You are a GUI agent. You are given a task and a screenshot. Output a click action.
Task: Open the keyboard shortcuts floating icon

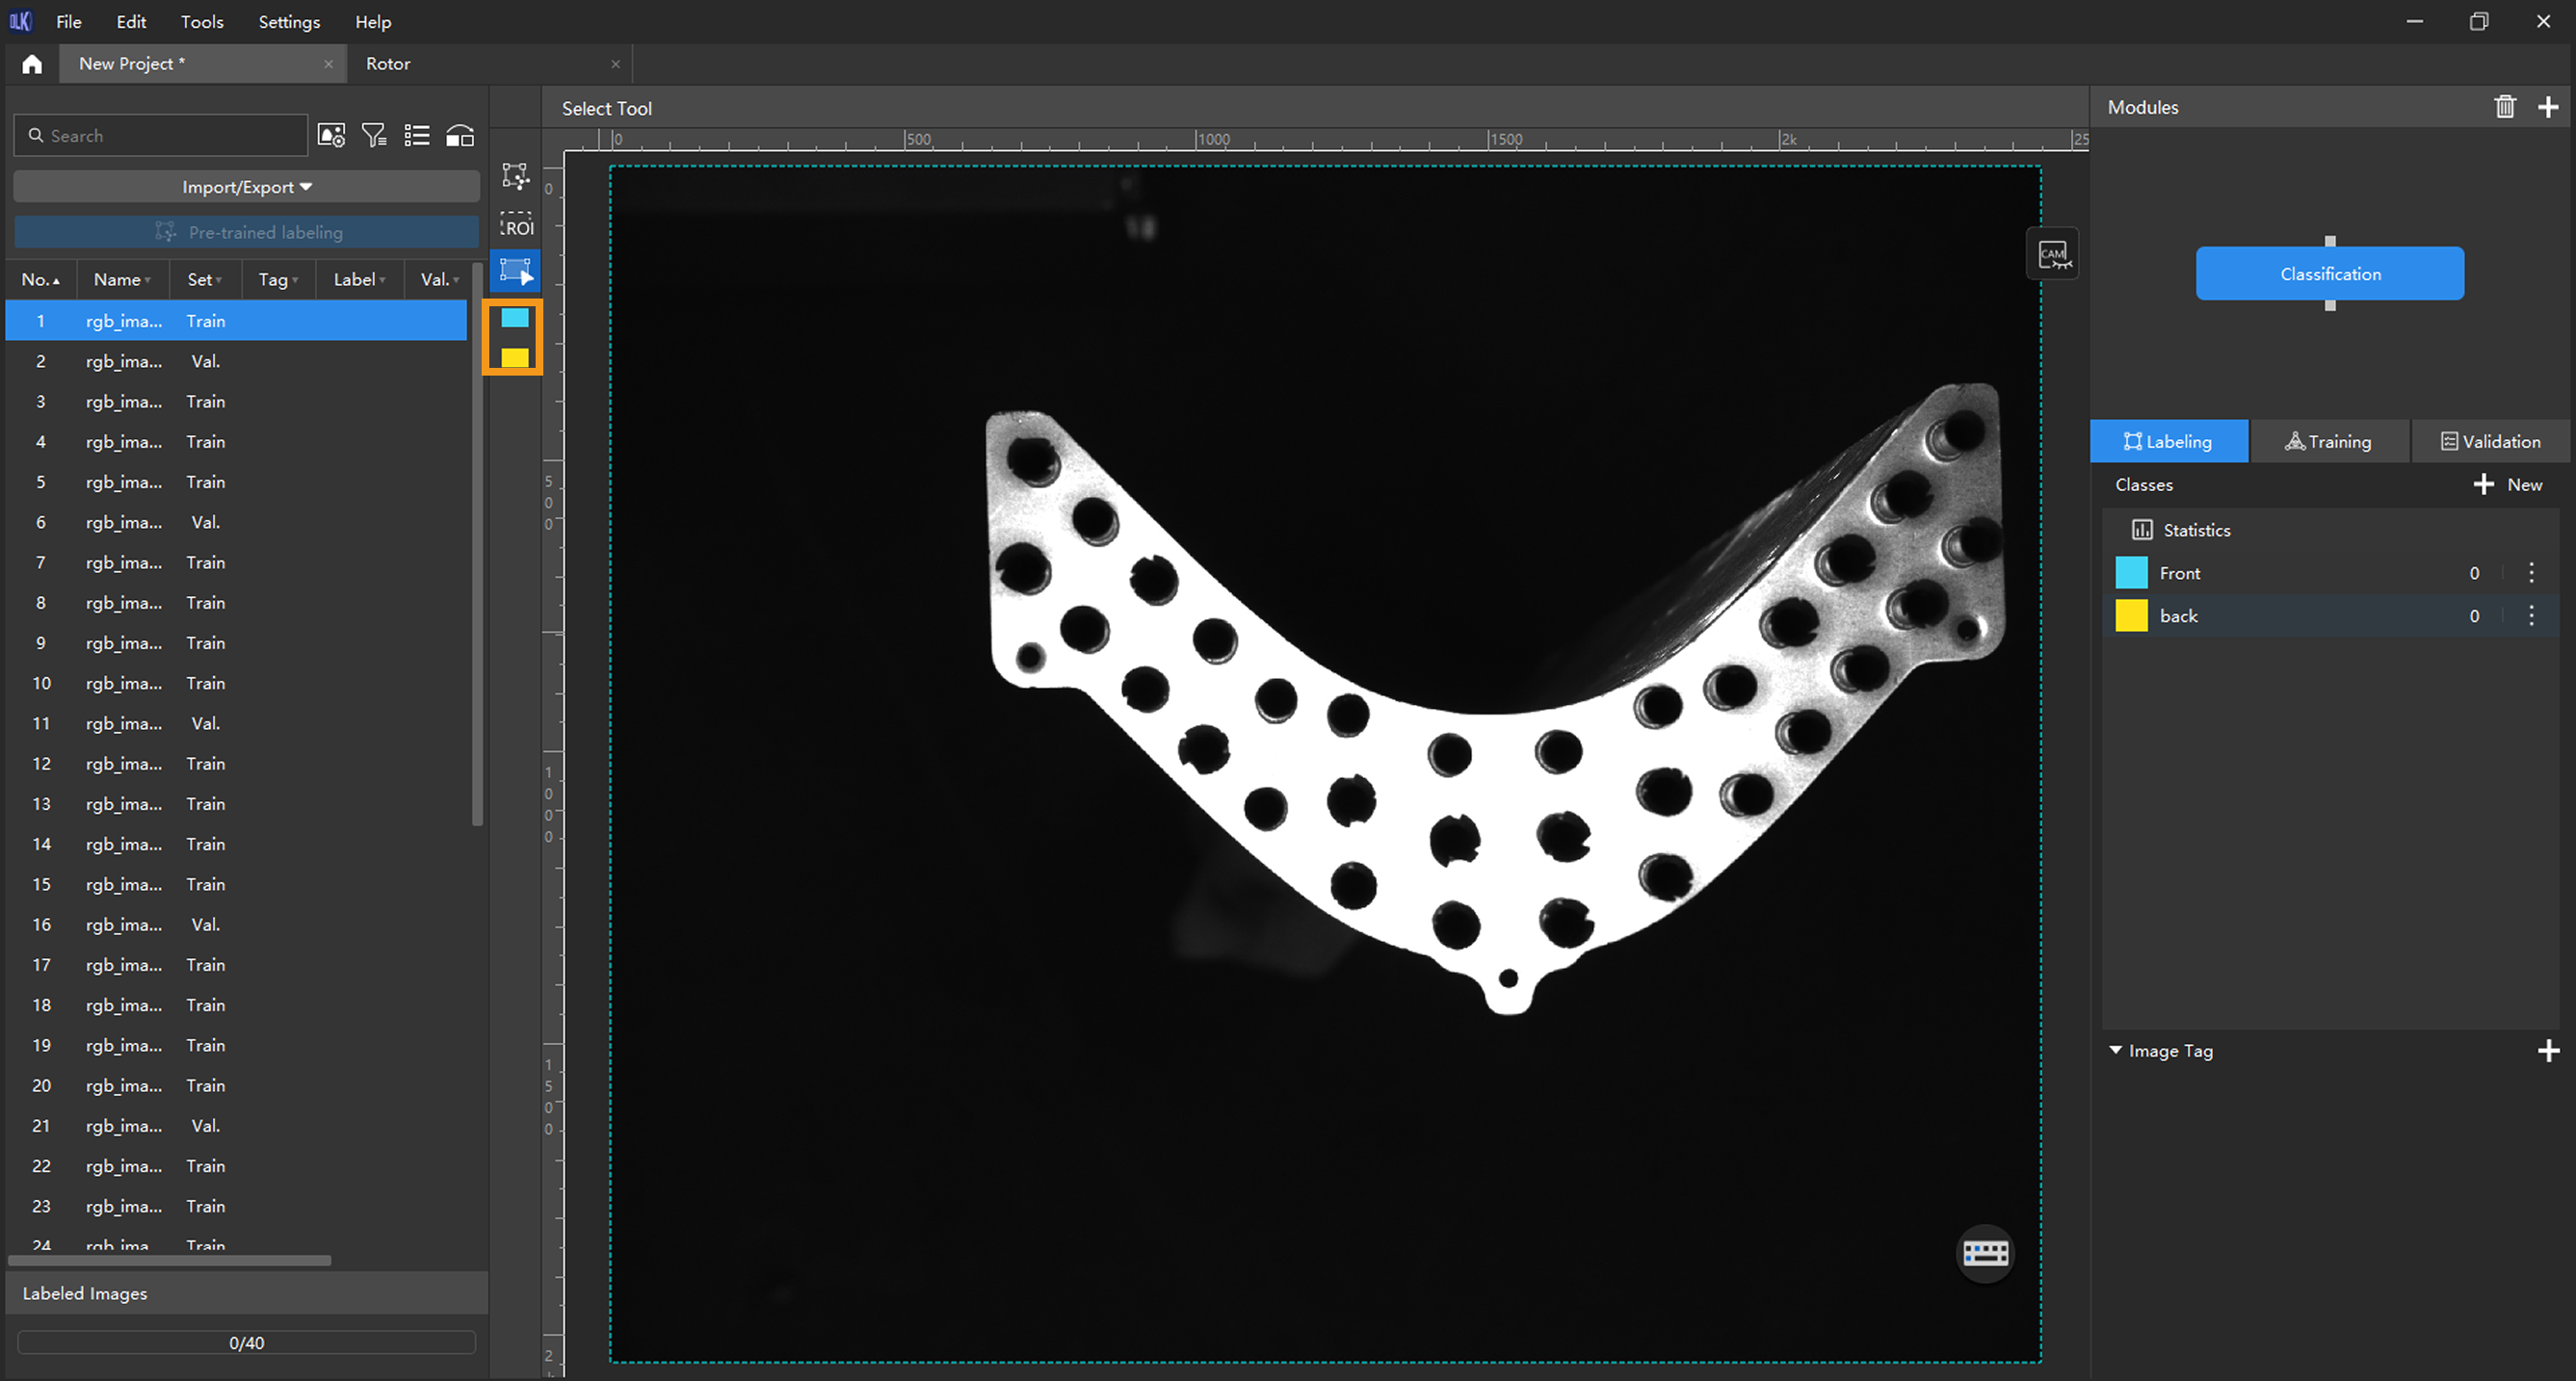(x=1985, y=1253)
